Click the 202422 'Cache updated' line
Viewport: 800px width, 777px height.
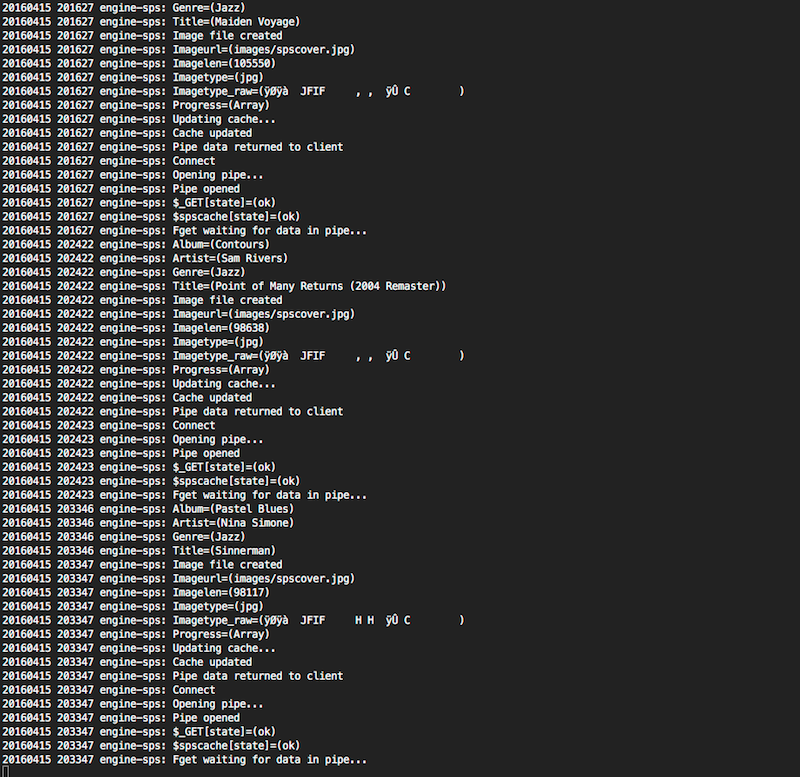tap(127, 397)
